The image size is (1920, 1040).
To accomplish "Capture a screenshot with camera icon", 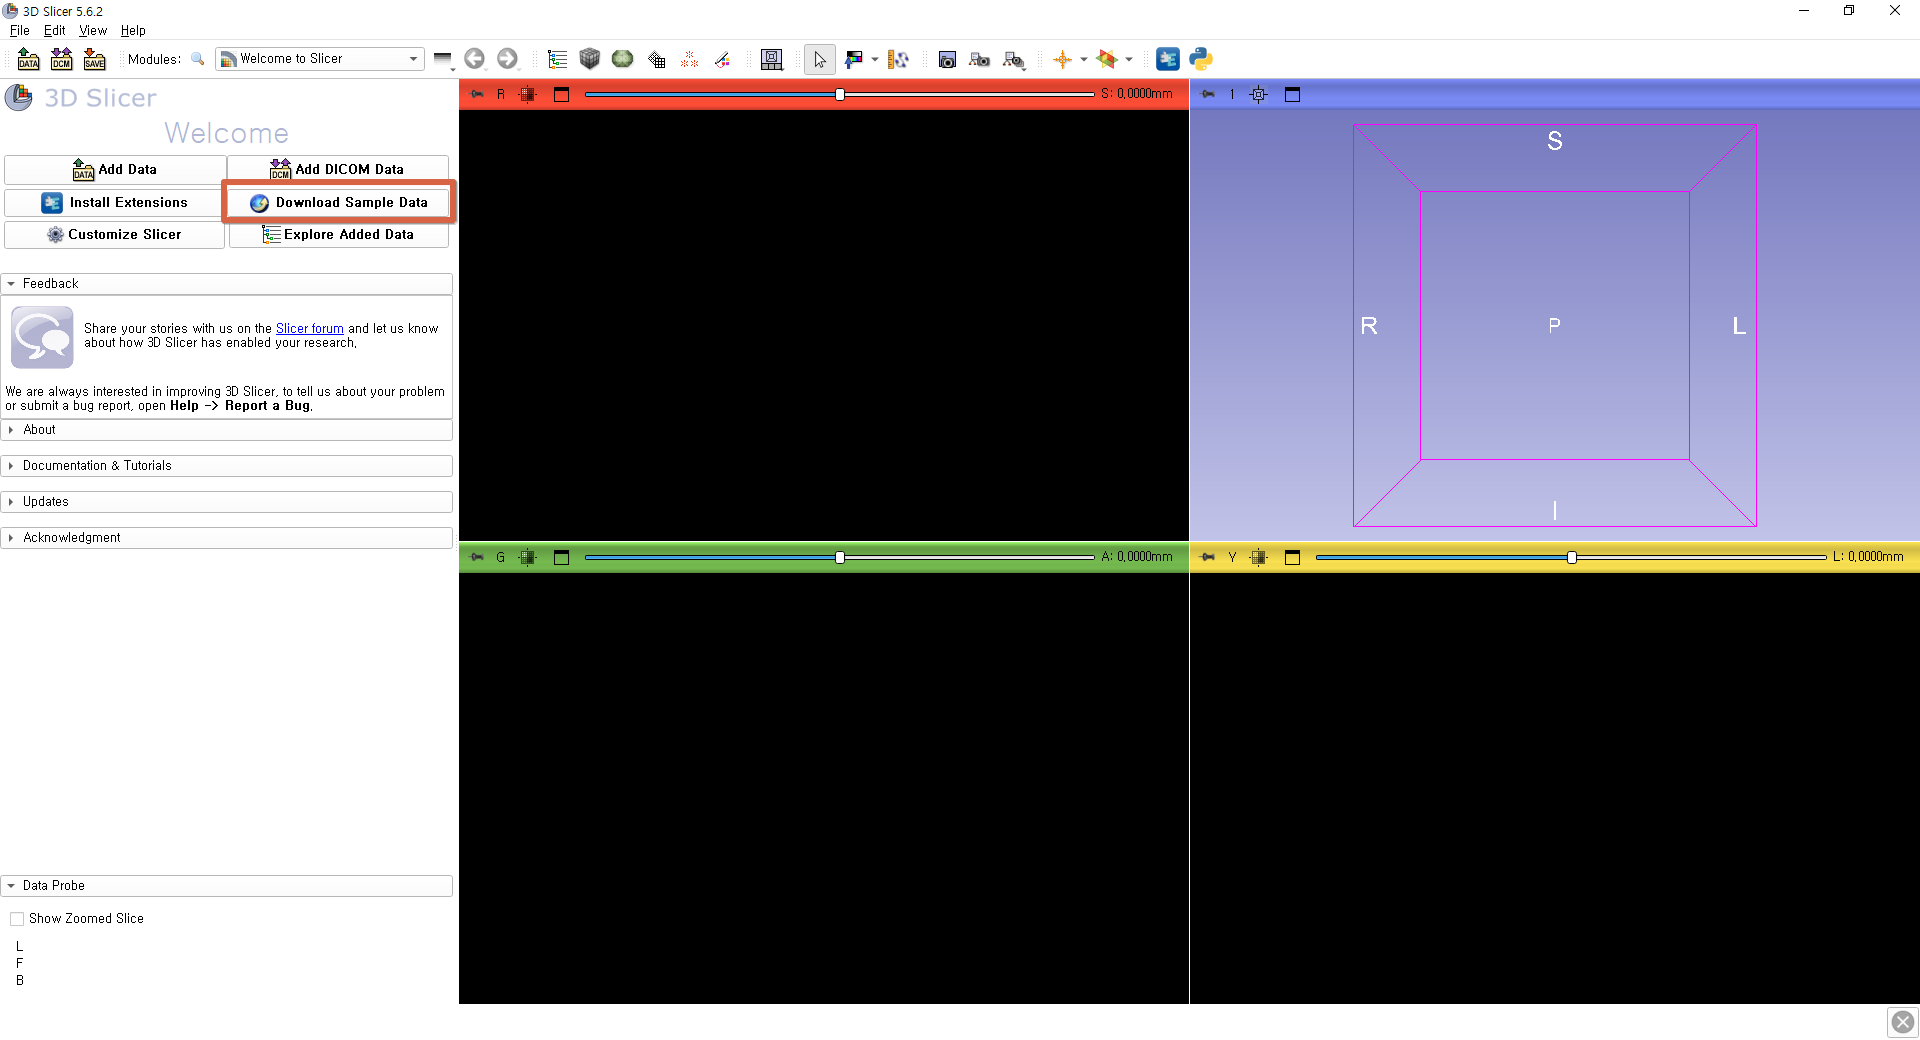I will tap(947, 59).
